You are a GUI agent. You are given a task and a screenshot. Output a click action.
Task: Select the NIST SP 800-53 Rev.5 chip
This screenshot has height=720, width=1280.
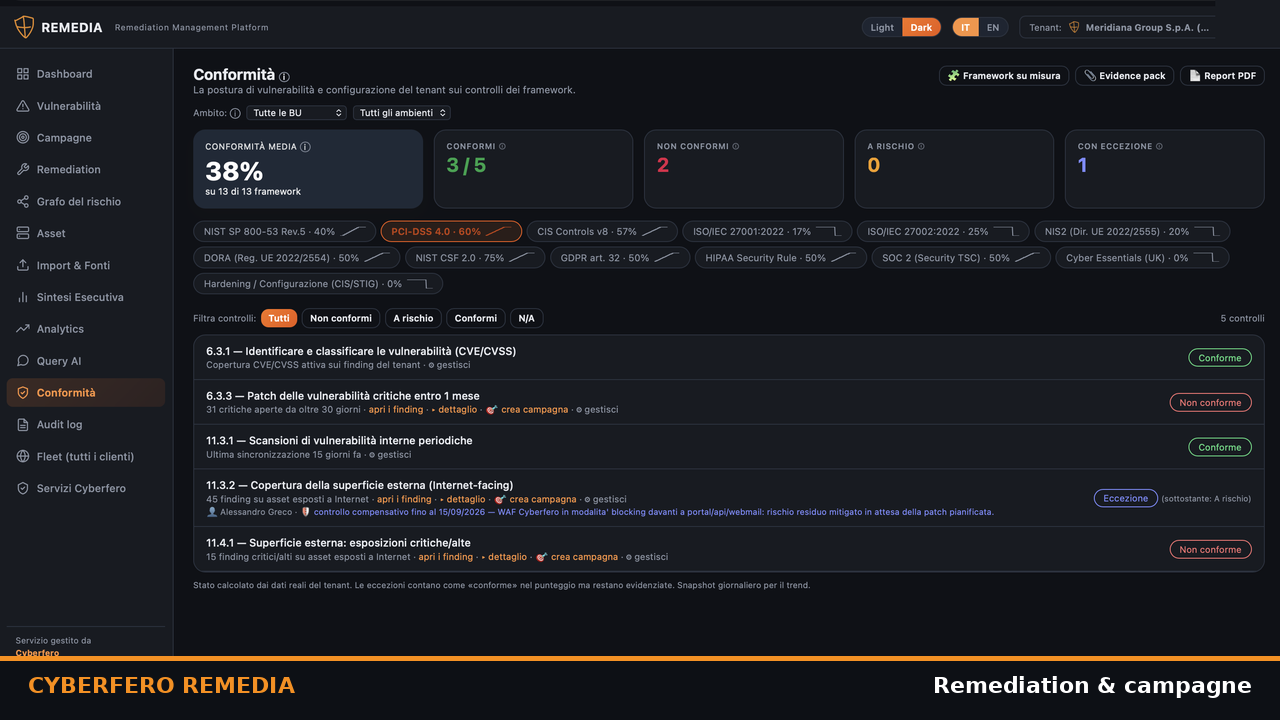(x=285, y=231)
